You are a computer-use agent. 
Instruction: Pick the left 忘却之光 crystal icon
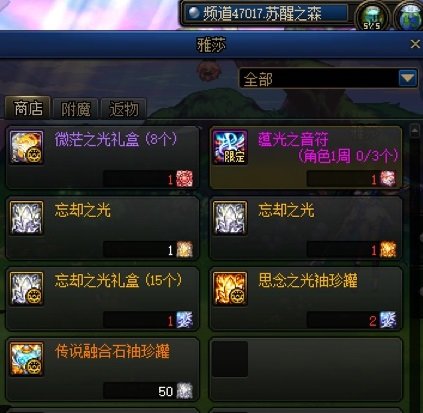(x=26, y=218)
